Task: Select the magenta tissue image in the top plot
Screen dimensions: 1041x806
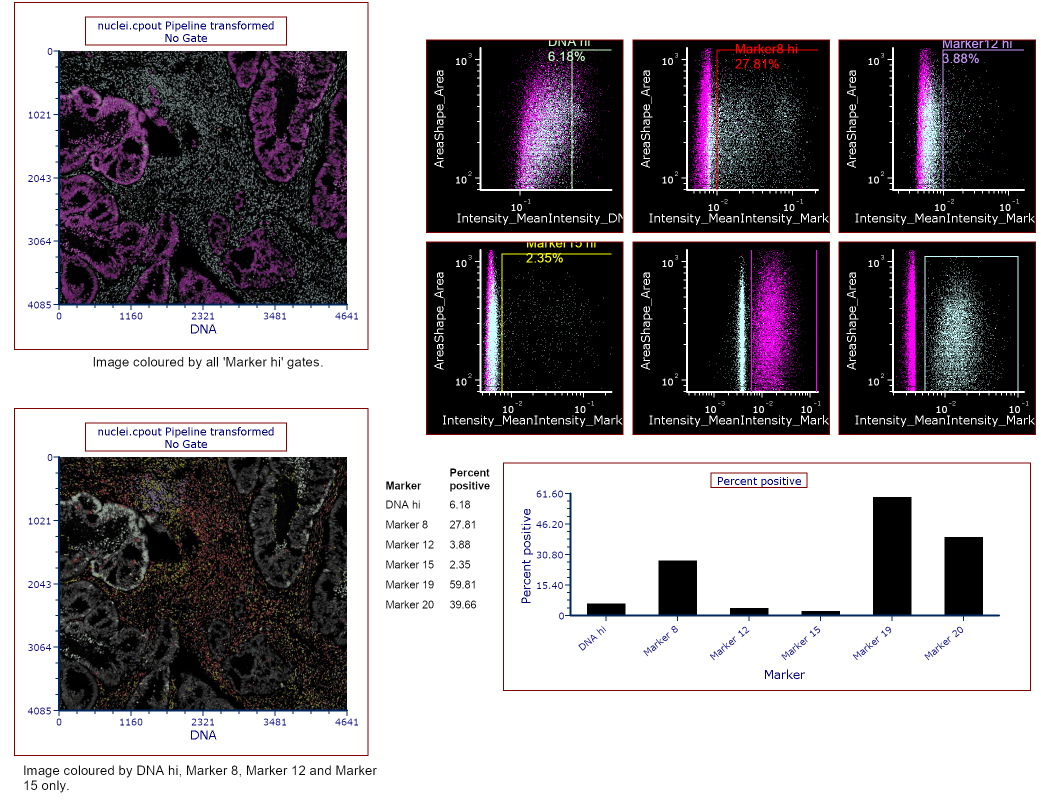Action: pos(203,178)
